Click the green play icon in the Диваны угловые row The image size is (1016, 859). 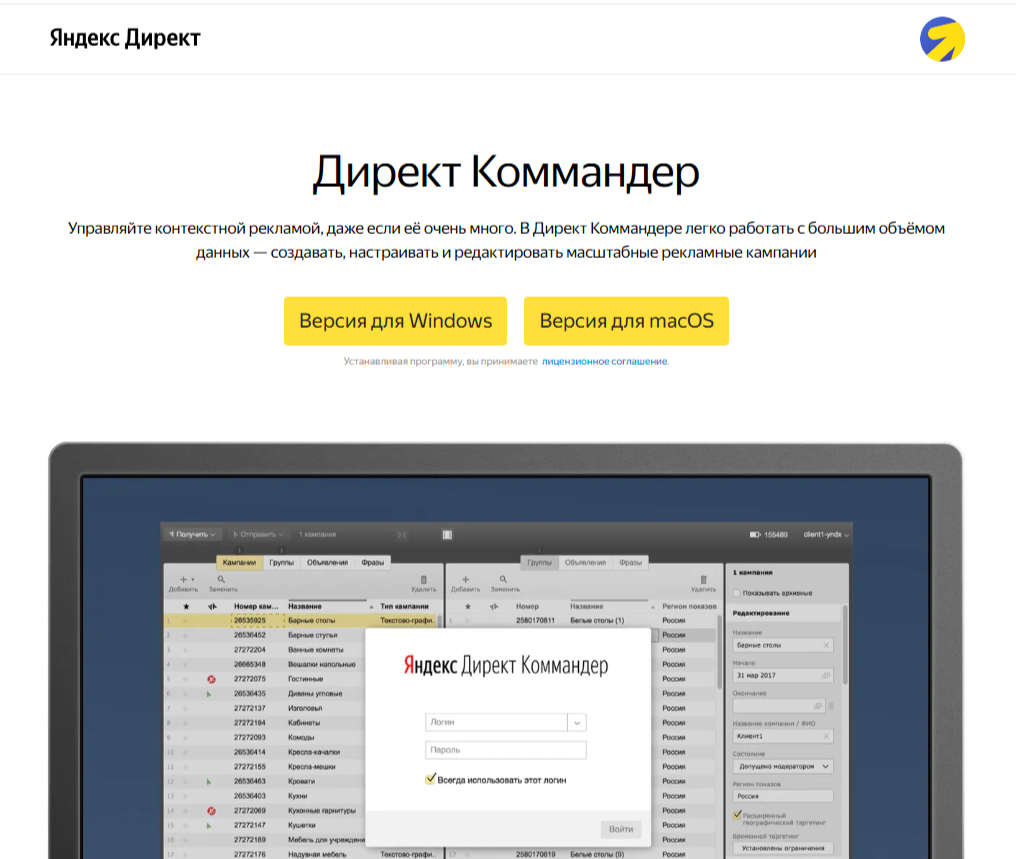[209, 694]
